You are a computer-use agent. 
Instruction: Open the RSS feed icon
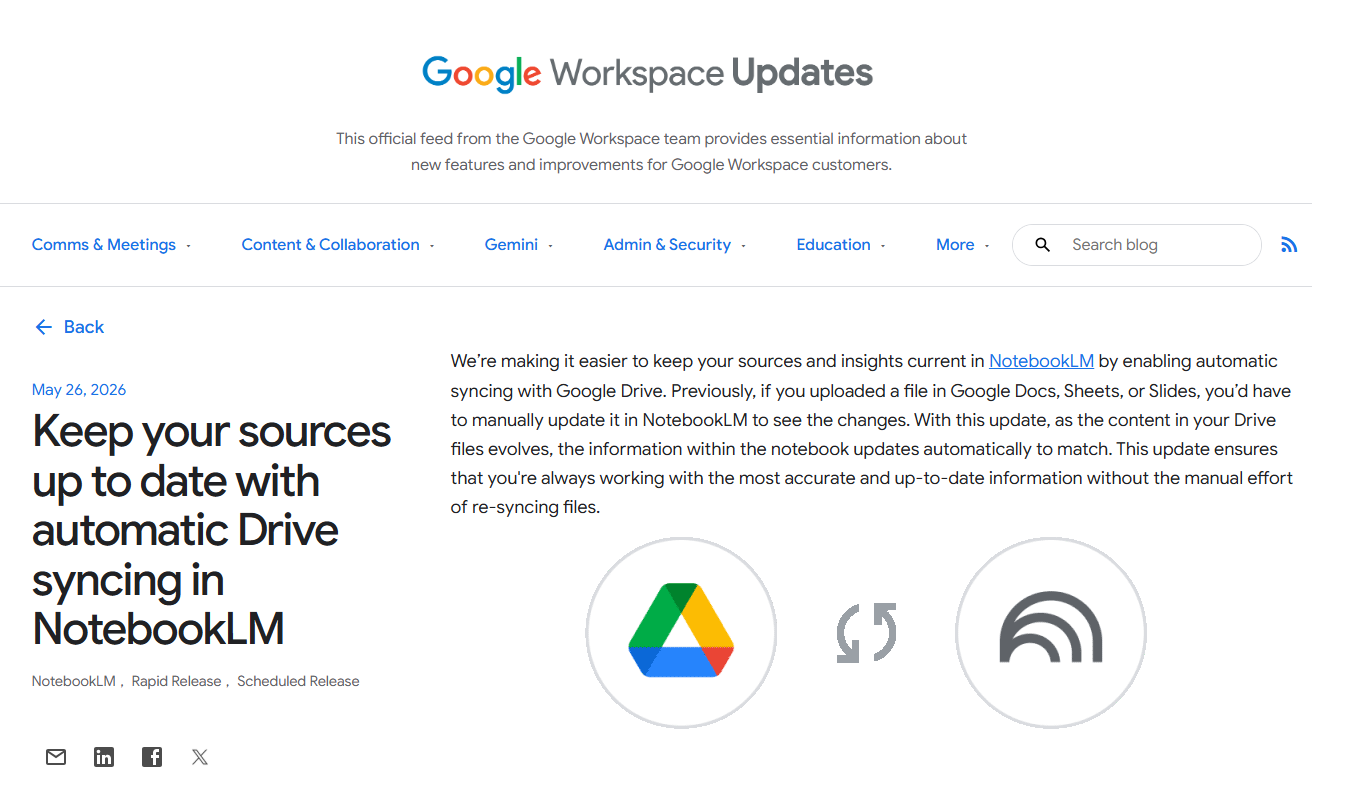click(1289, 245)
